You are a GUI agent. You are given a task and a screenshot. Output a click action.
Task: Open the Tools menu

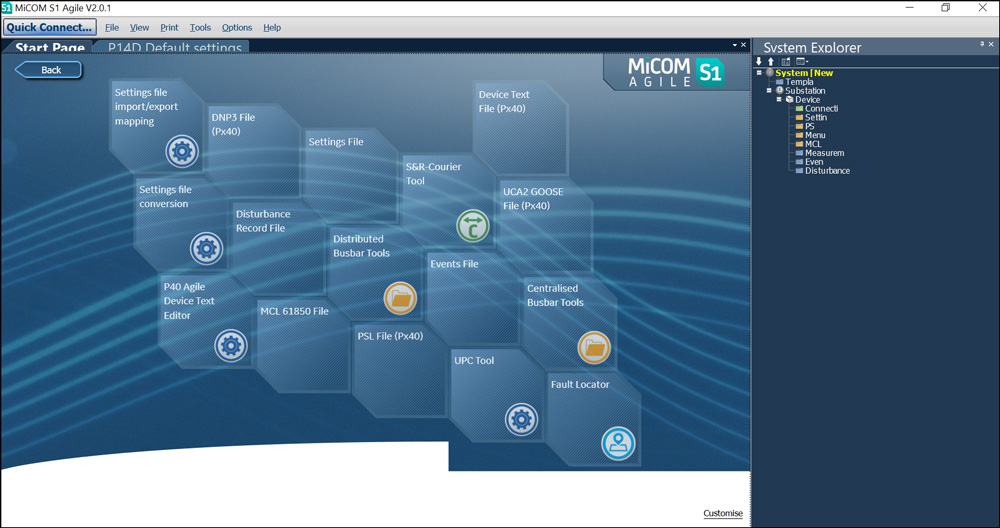(x=200, y=27)
